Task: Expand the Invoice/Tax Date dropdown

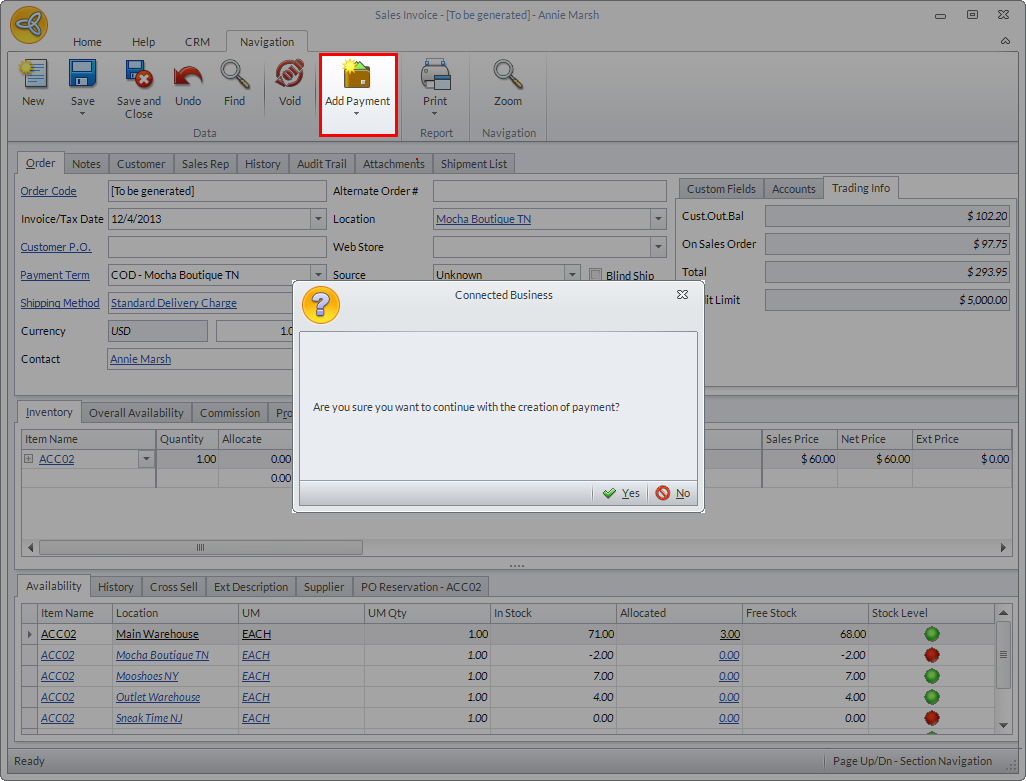Action: (x=318, y=219)
